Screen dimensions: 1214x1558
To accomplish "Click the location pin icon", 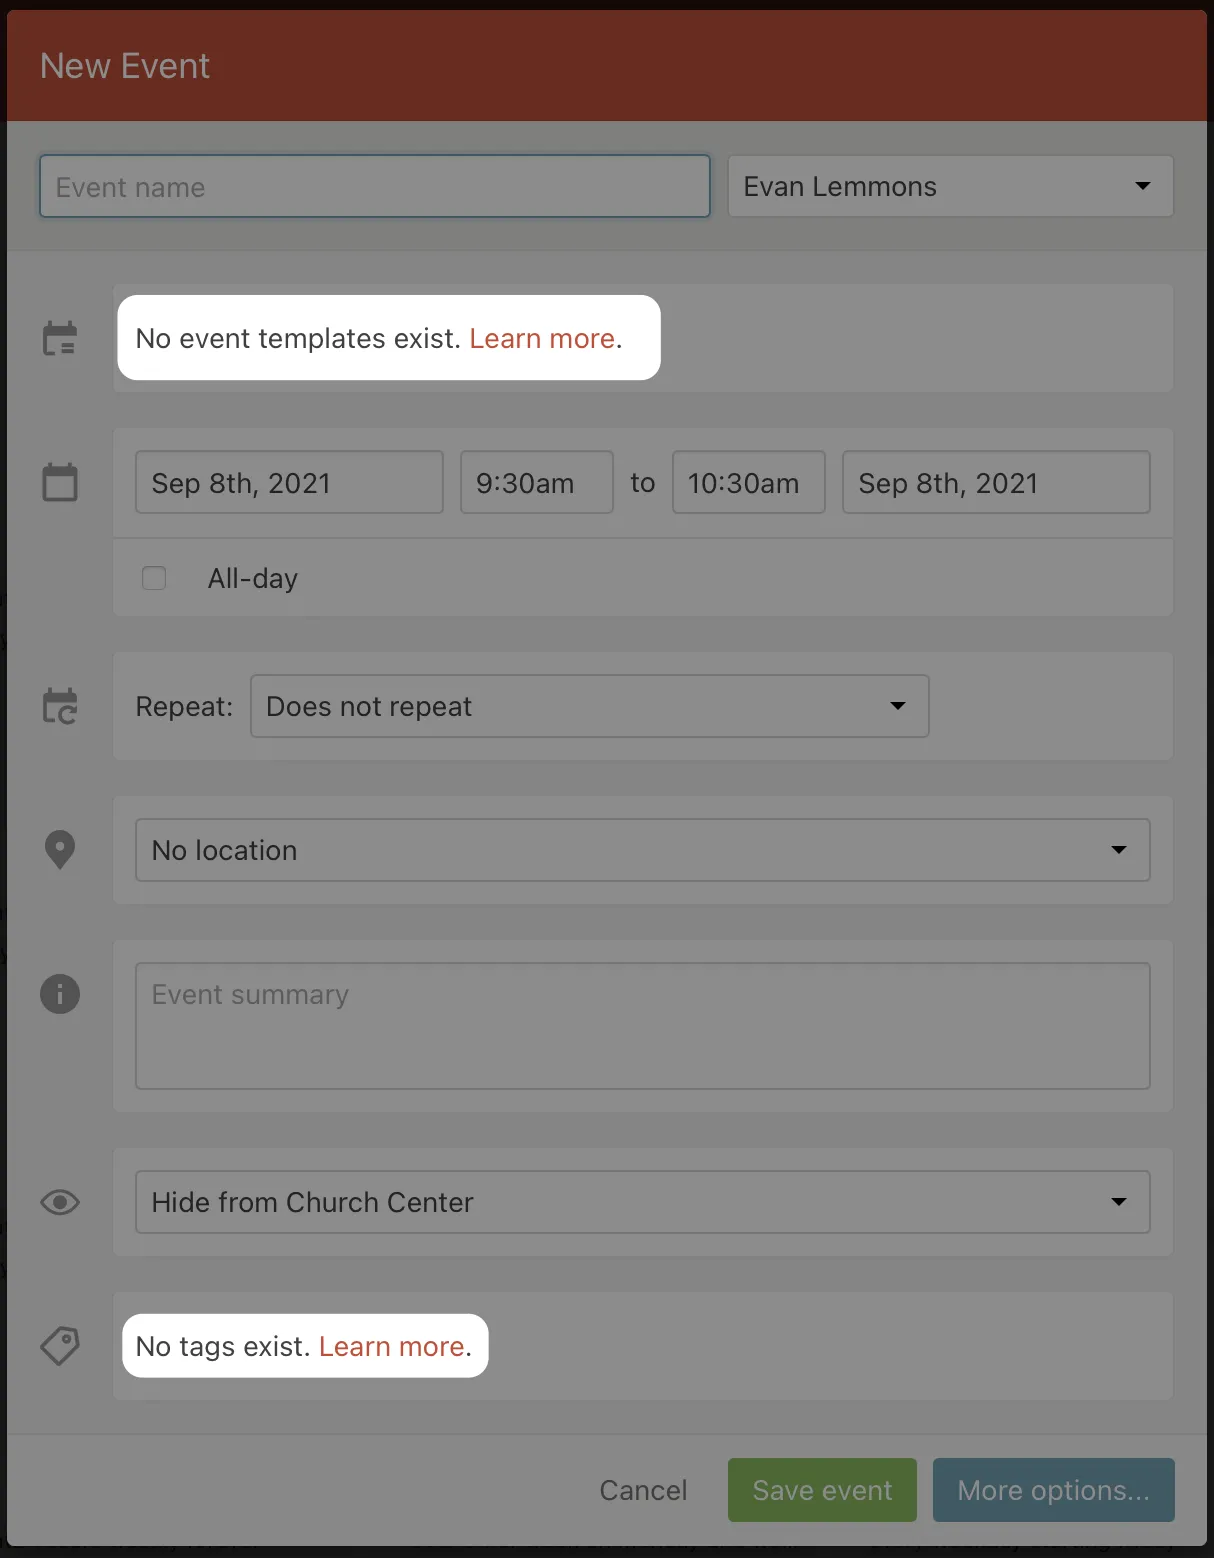I will coord(60,849).
